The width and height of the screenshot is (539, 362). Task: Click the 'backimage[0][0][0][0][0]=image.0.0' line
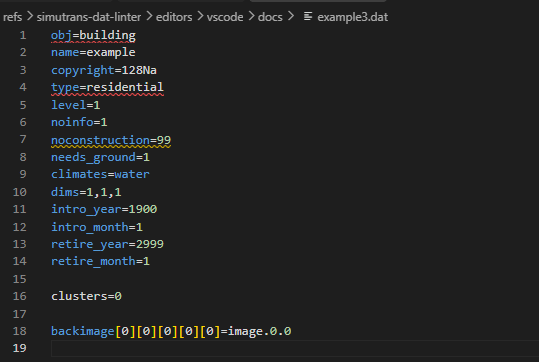(171, 331)
